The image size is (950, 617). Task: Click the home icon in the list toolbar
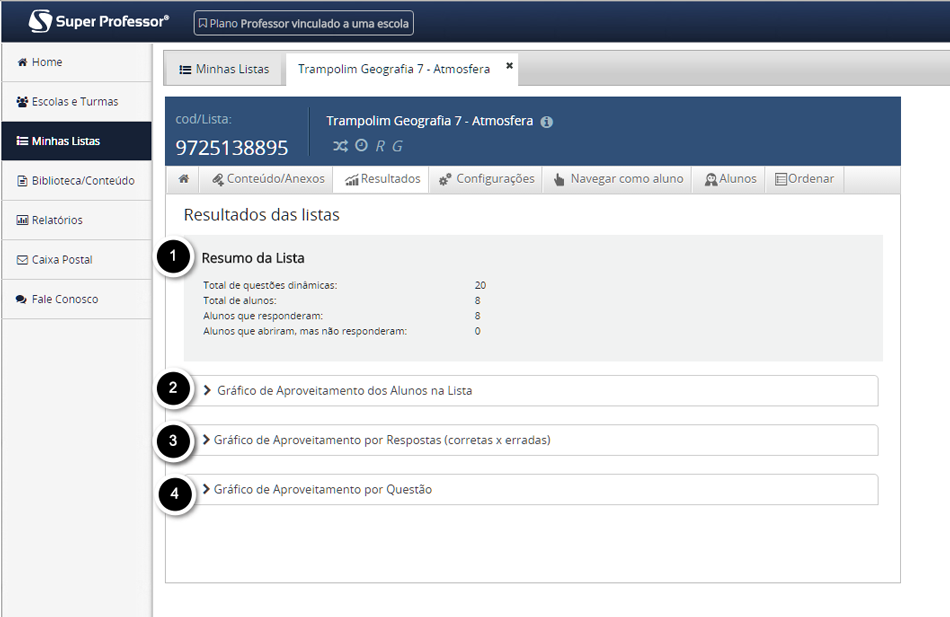[183, 179]
